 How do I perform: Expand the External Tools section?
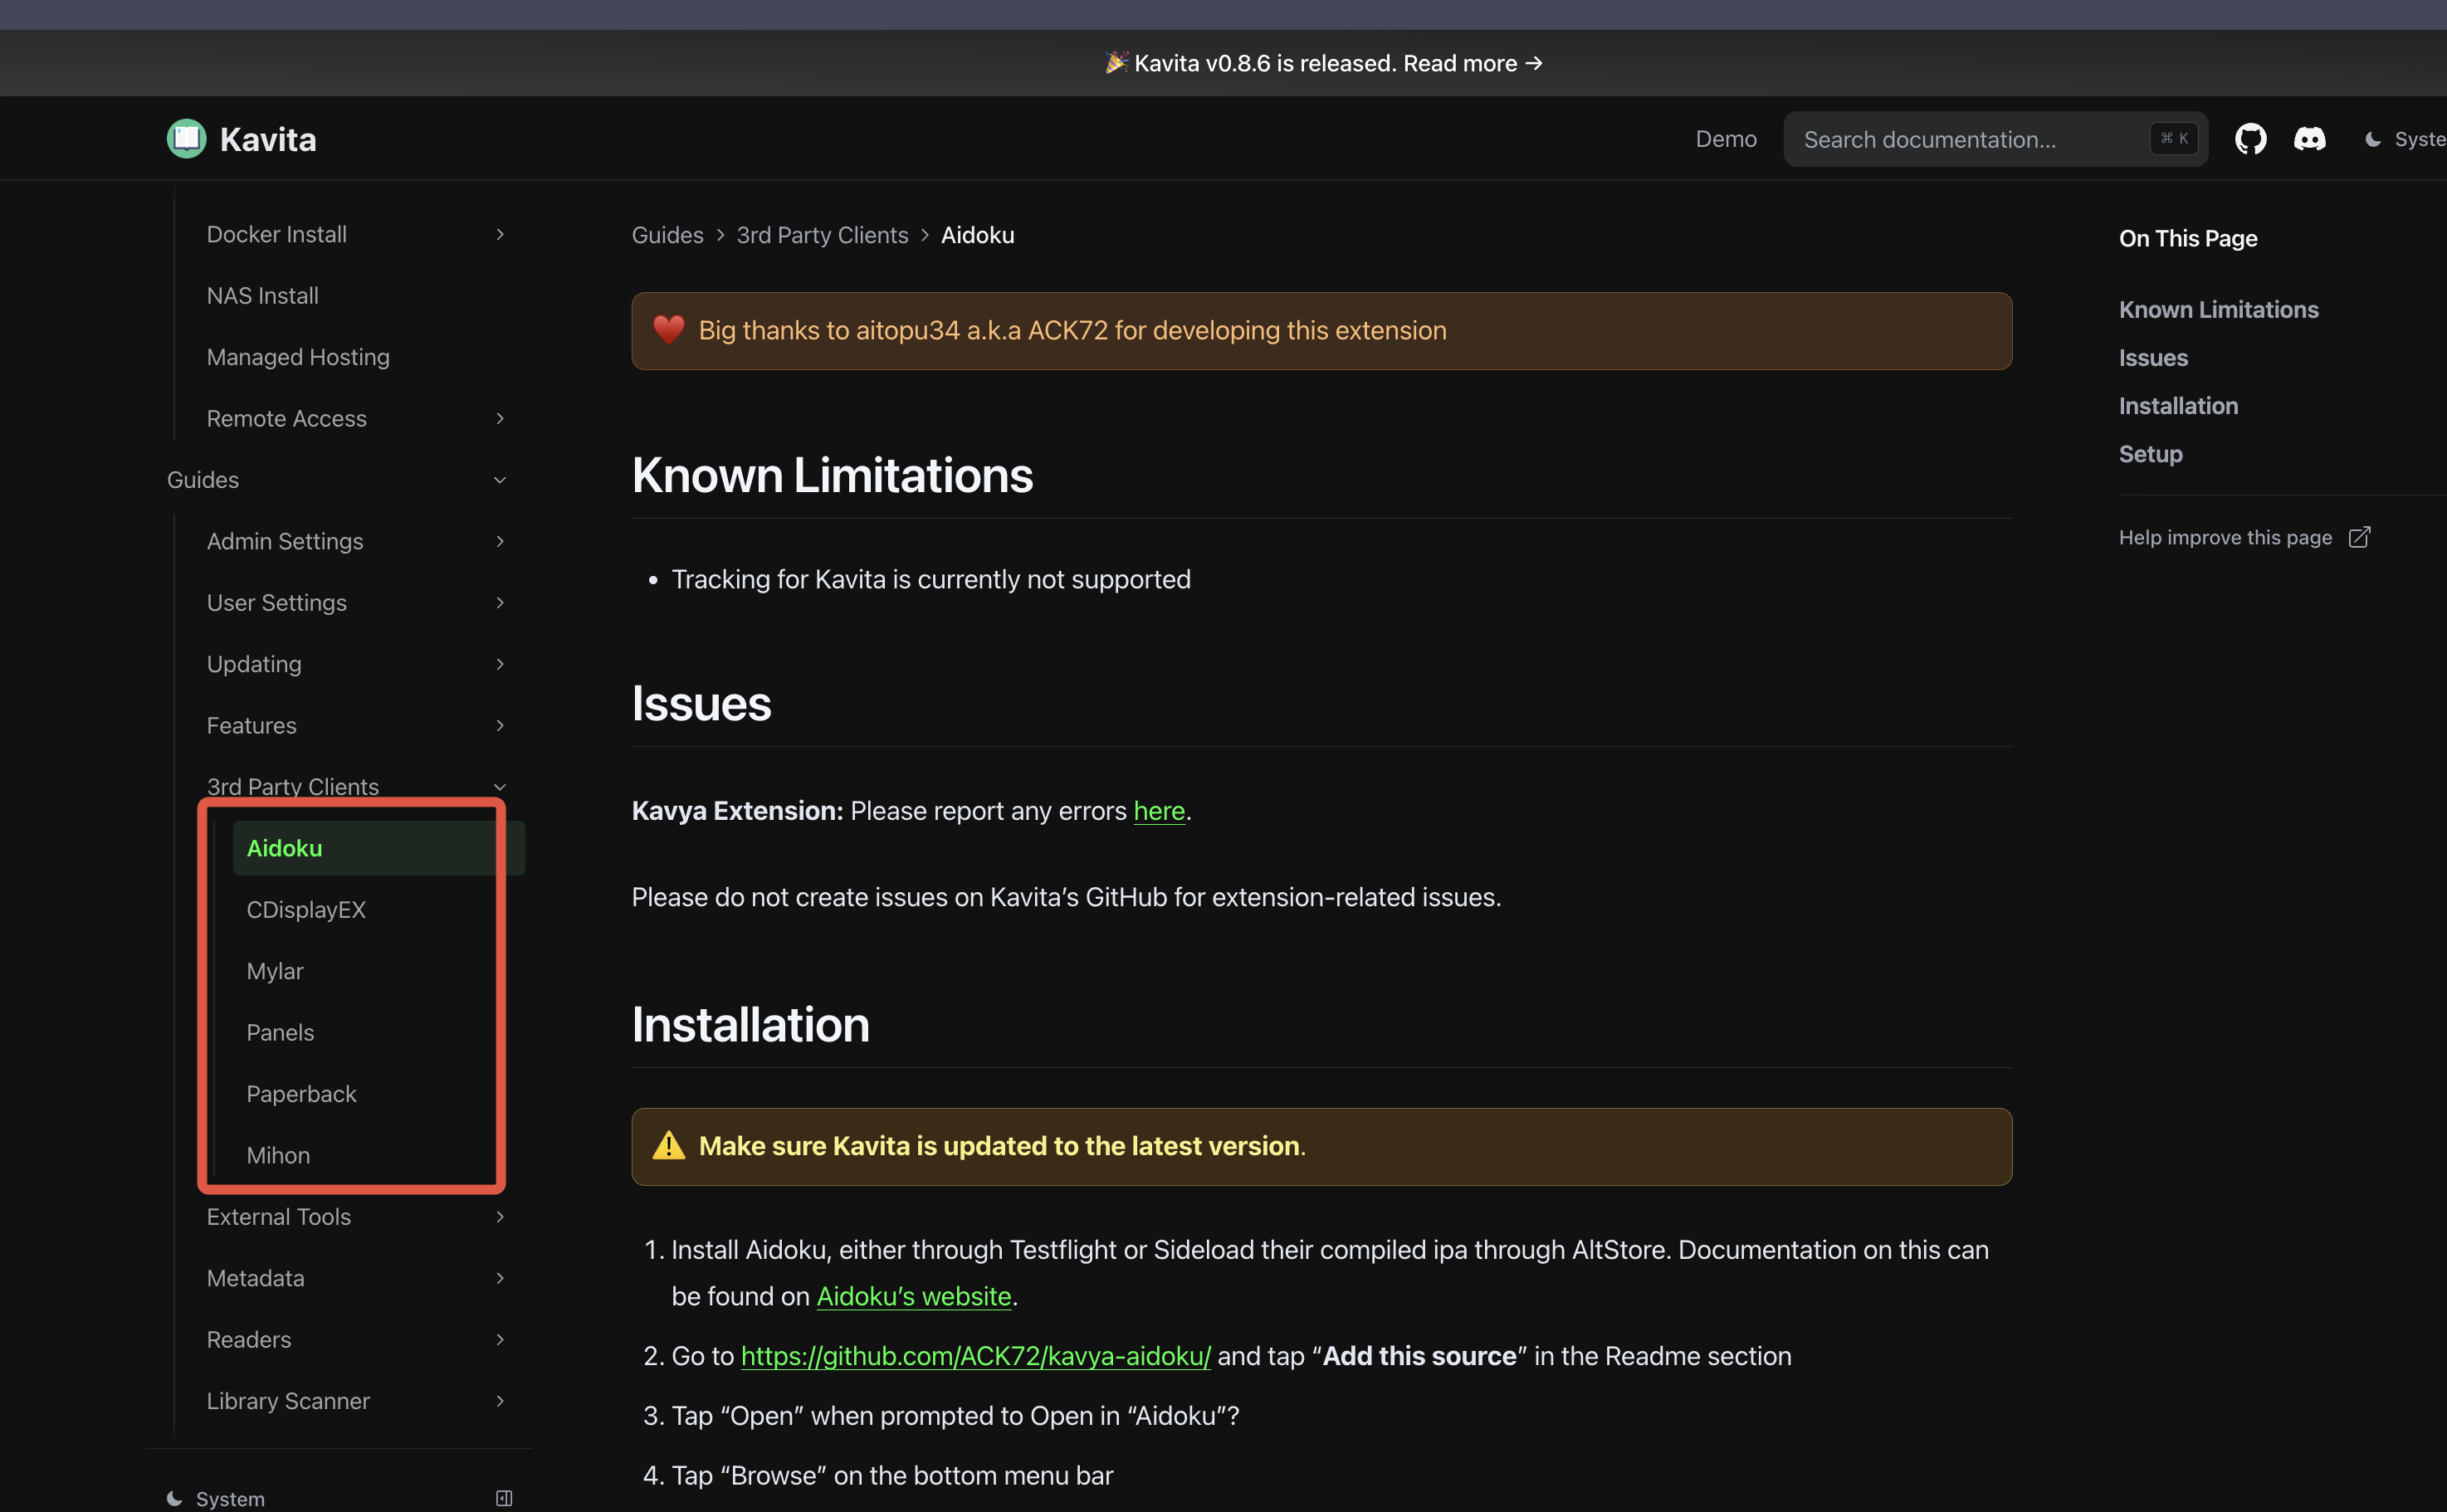pos(500,1217)
